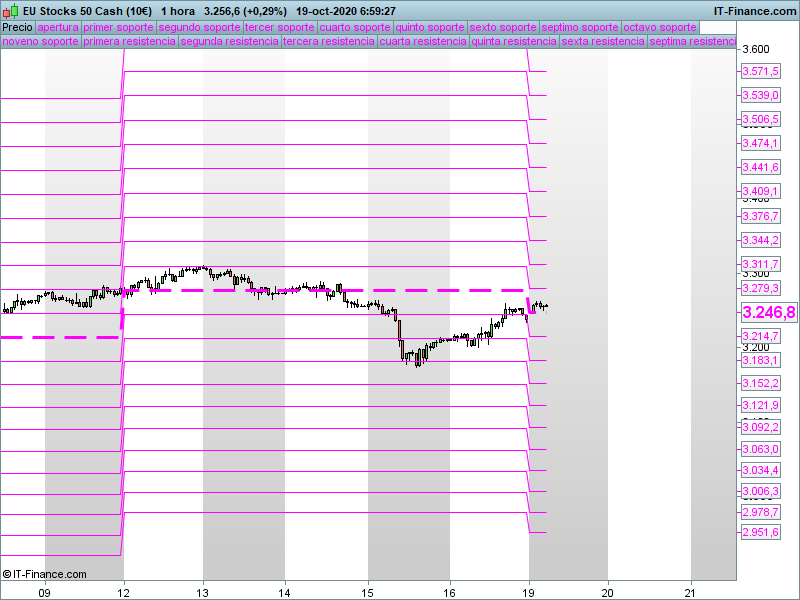Click the current price tag 3.246,8
The height and width of the screenshot is (600, 800).
pos(768,313)
